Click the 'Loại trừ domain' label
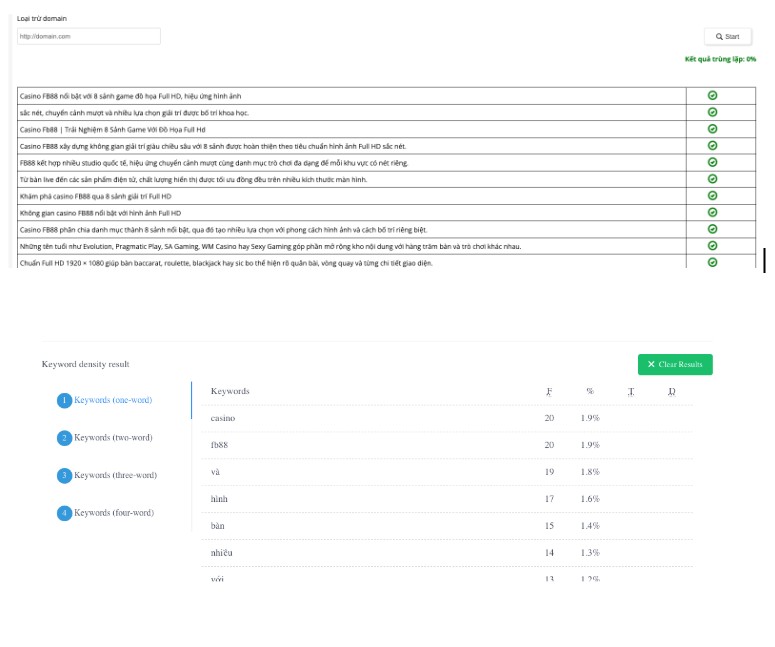Viewport: 775px width, 647px height. pyautogui.click(x=42, y=18)
